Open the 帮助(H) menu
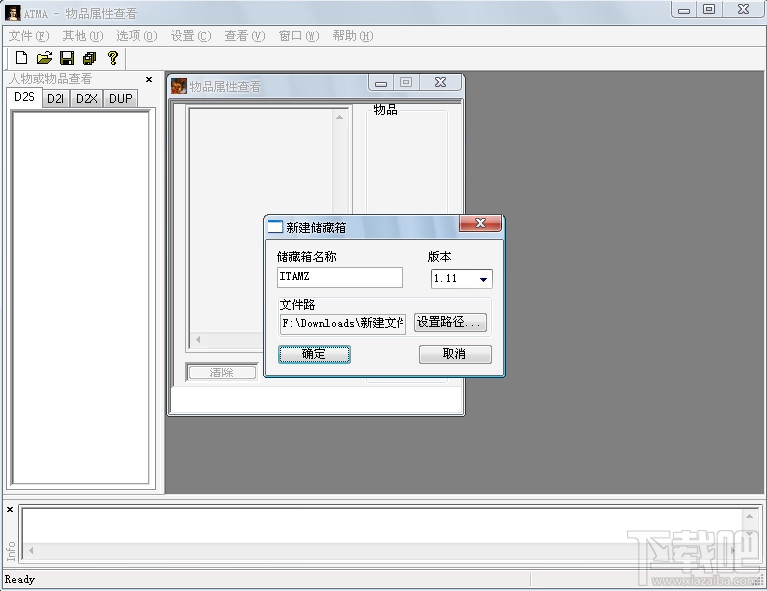 (x=353, y=36)
